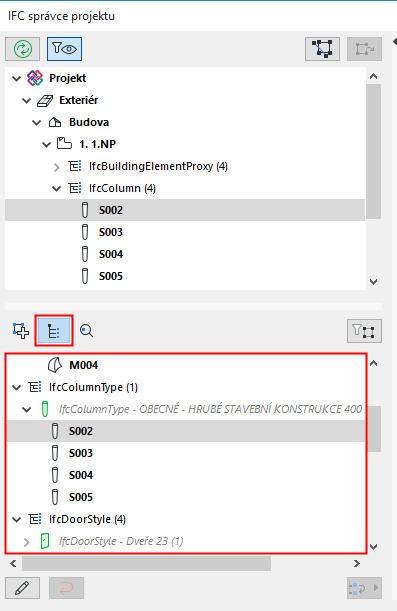This screenshot has height=611, width=397.
Task: Click the add new assignment icon
Action: point(21,331)
